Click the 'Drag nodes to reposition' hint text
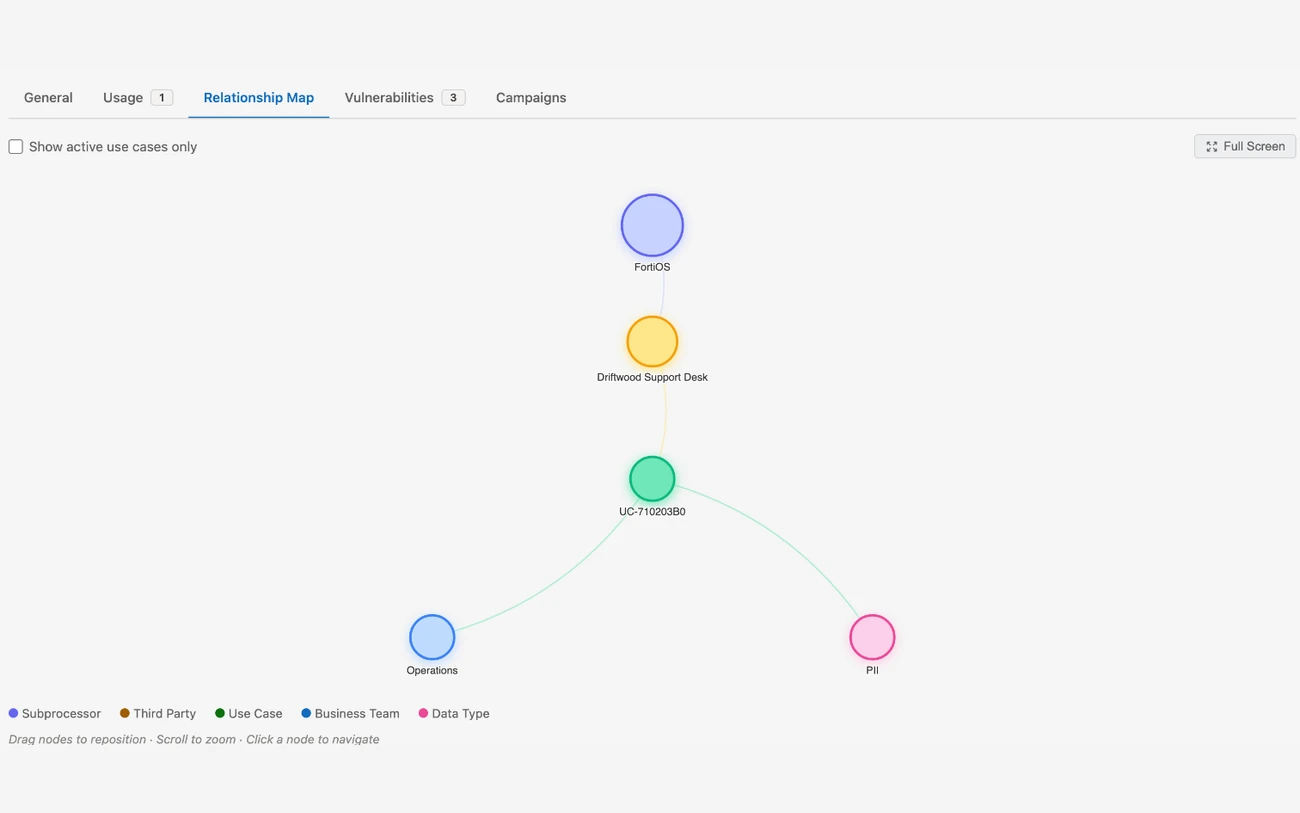1300x813 pixels. (x=77, y=740)
